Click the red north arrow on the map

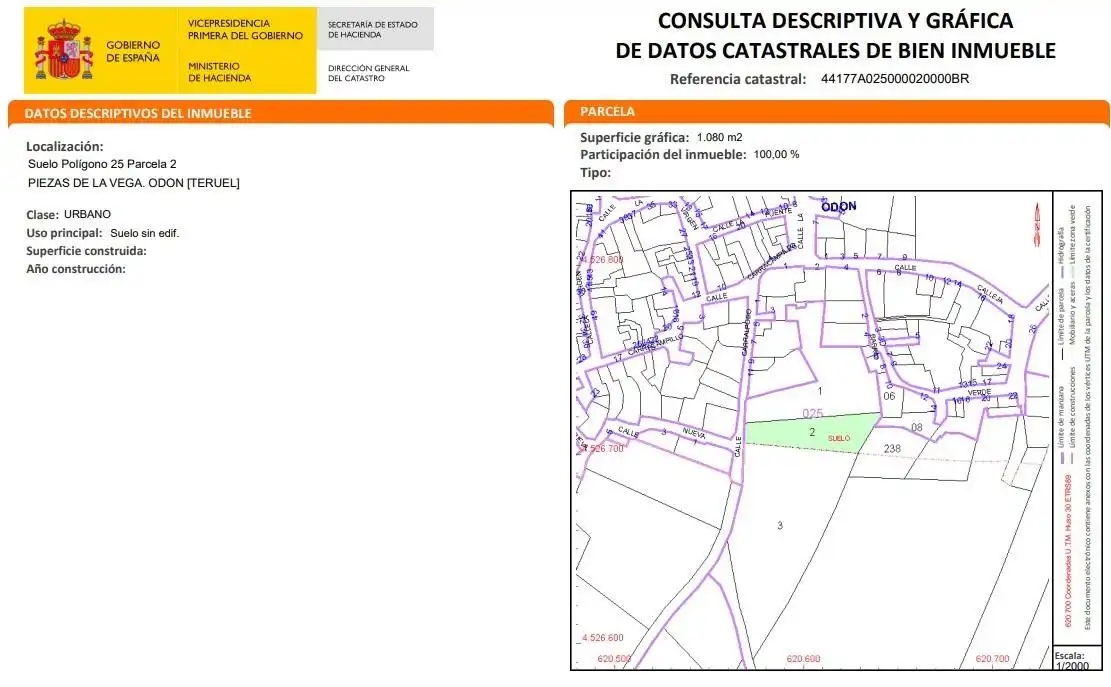pyautogui.click(x=1037, y=225)
